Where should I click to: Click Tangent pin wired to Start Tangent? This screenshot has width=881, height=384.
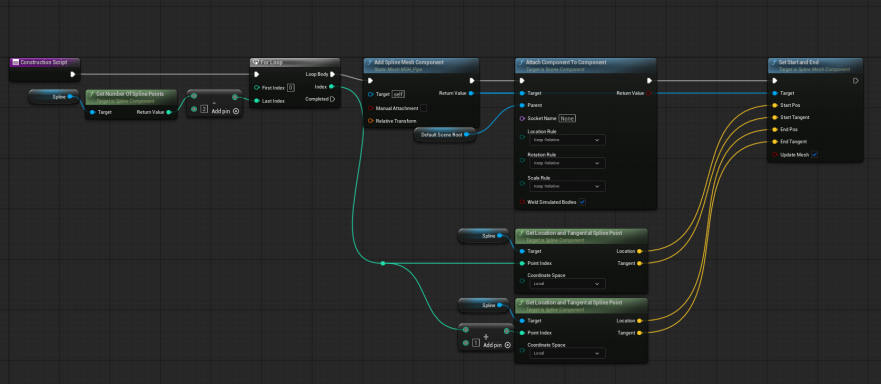(639, 263)
